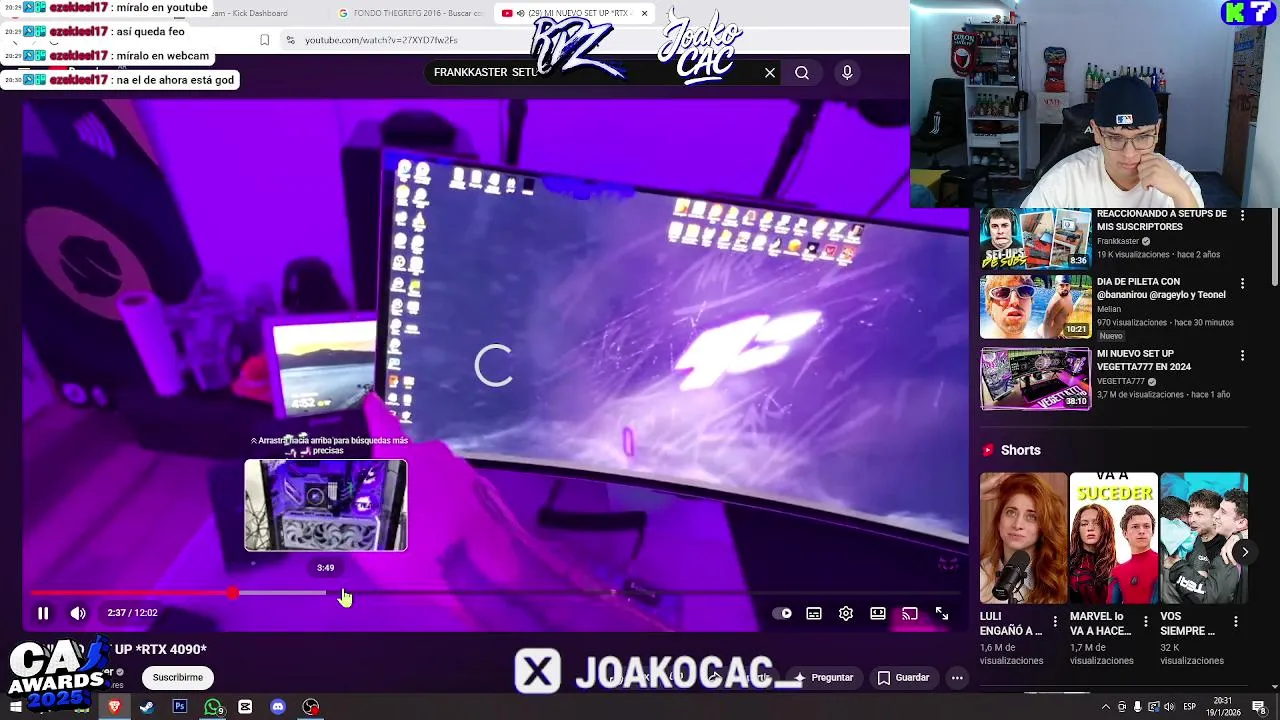Image resolution: width=1280 pixels, height=720 pixels.
Task: Bookmark the page in the address bar
Action: pyautogui.click(x=264, y=40)
